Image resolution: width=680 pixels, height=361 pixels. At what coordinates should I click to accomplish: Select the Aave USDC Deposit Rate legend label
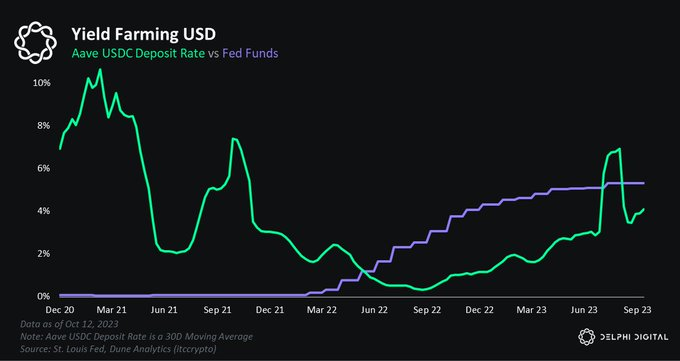(137, 54)
